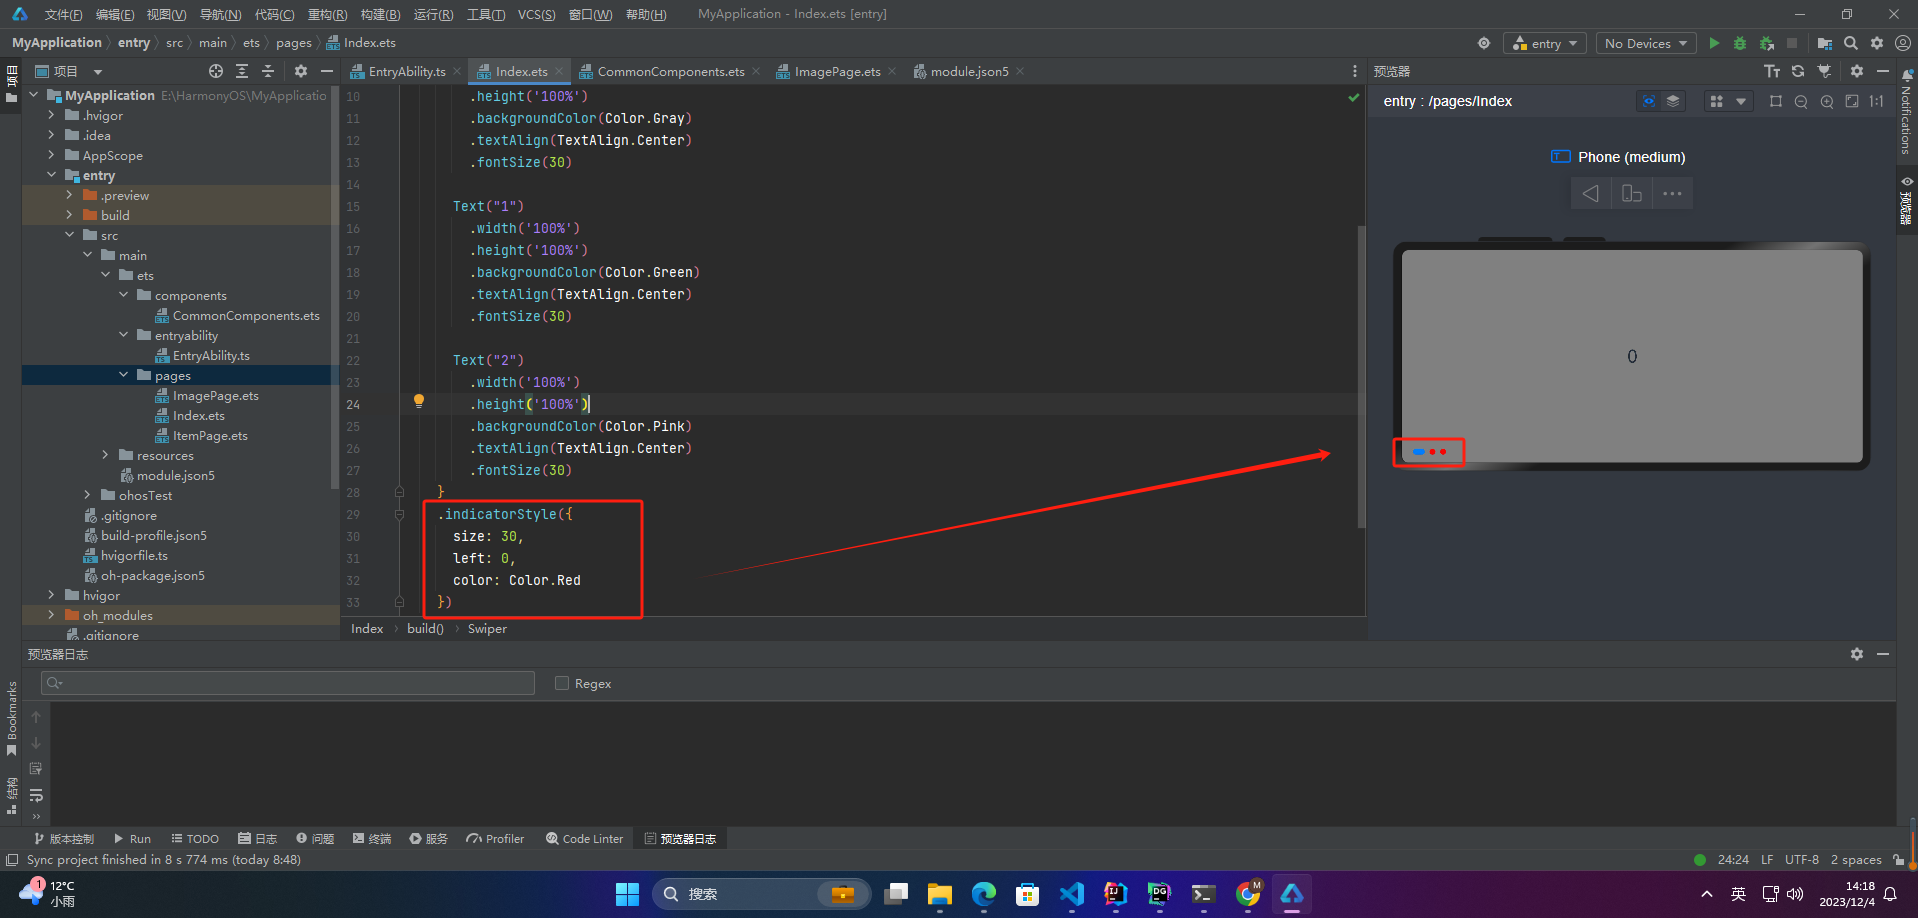Open the Code Linter tool window
The image size is (1918, 918).
[584, 838]
